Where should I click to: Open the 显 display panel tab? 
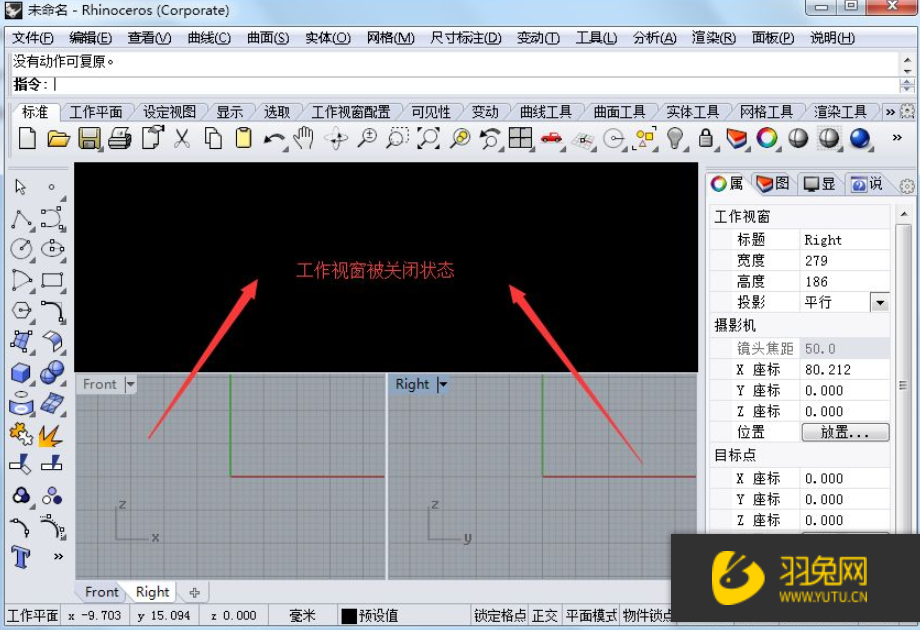pyautogui.click(x=820, y=184)
